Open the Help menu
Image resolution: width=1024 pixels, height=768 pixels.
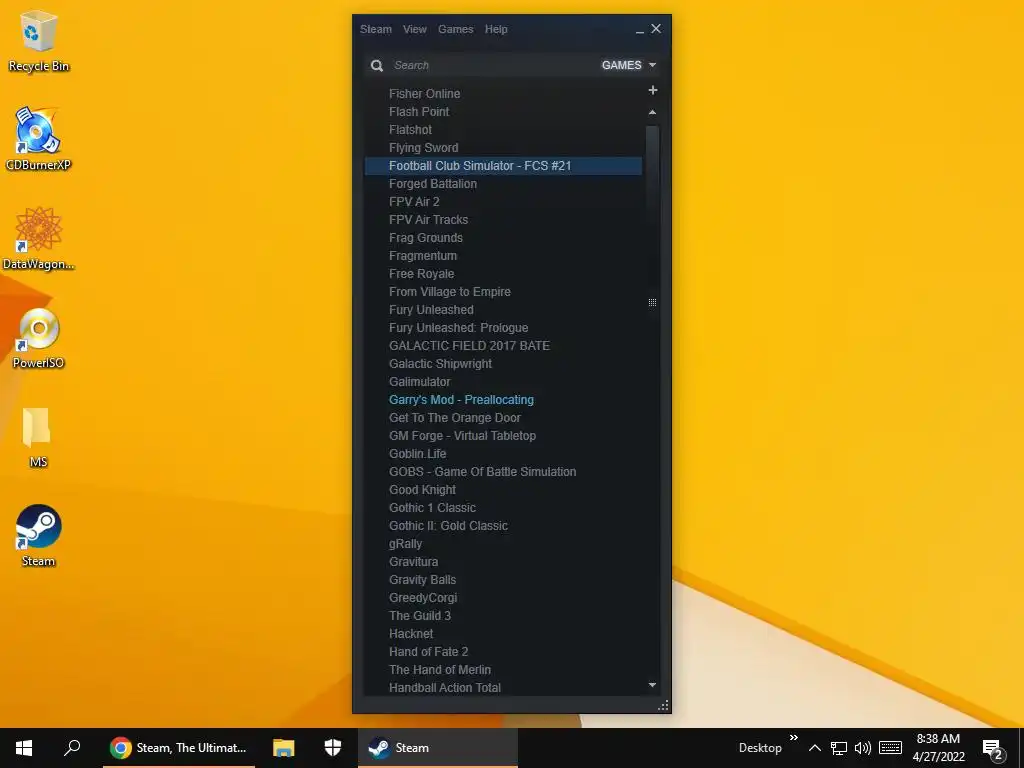click(496, 29)
